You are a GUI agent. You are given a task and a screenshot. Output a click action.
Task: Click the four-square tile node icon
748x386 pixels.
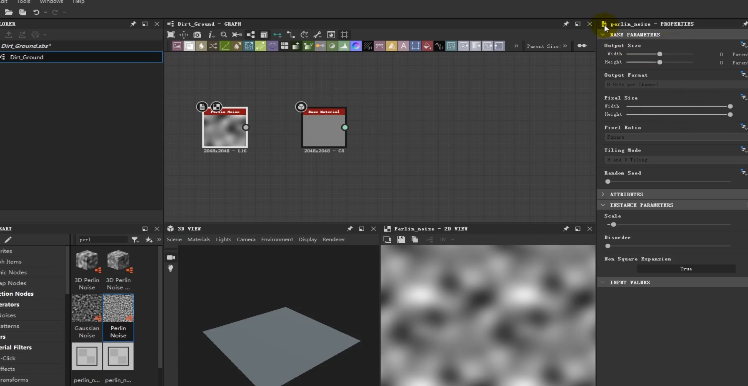[x=284, y=46]
